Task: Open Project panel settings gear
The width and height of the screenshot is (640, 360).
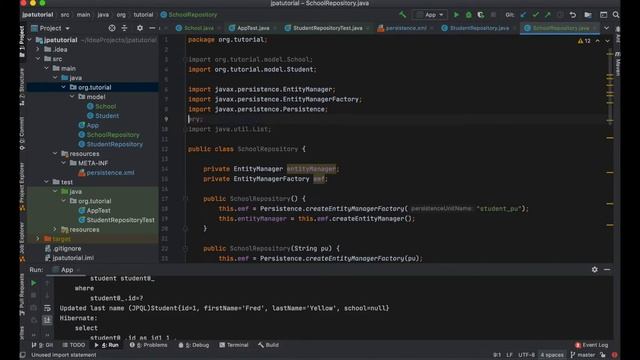Action: point(140,28)
